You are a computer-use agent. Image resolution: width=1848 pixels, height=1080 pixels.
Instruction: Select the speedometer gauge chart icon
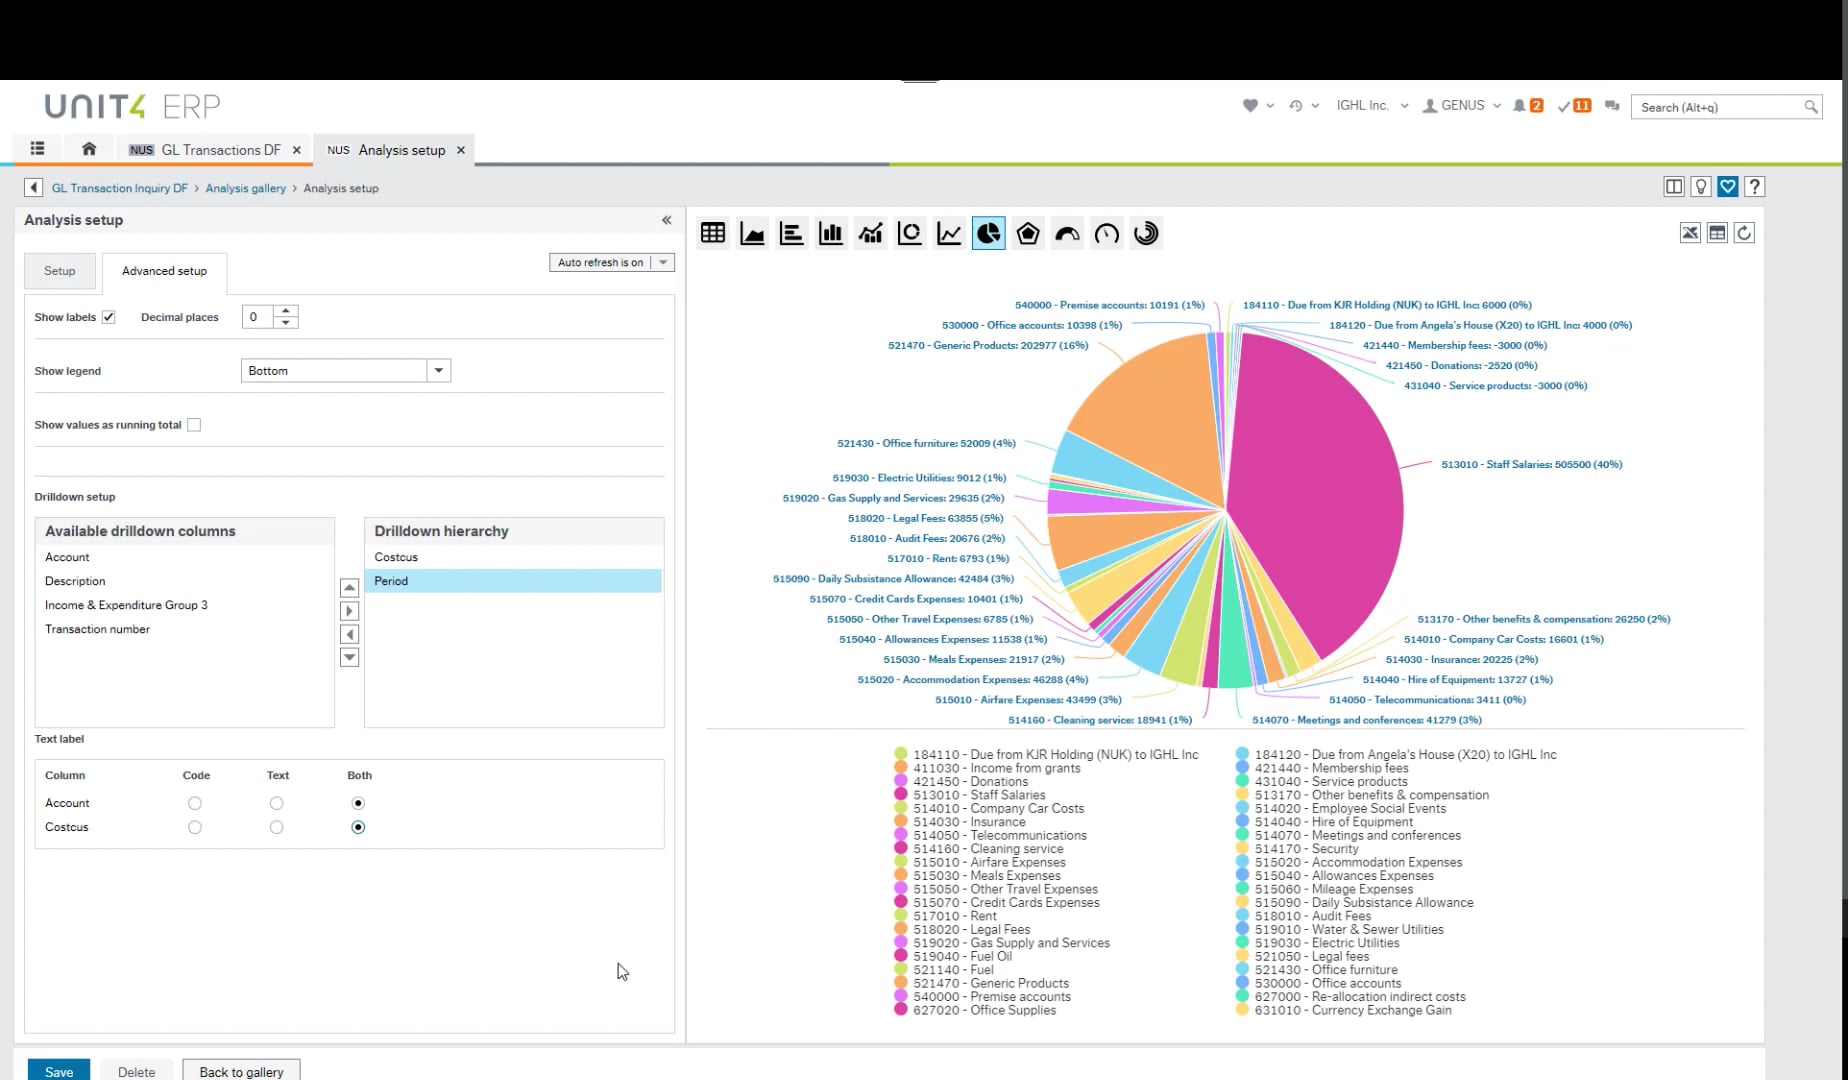click(x=1107, y=233)
